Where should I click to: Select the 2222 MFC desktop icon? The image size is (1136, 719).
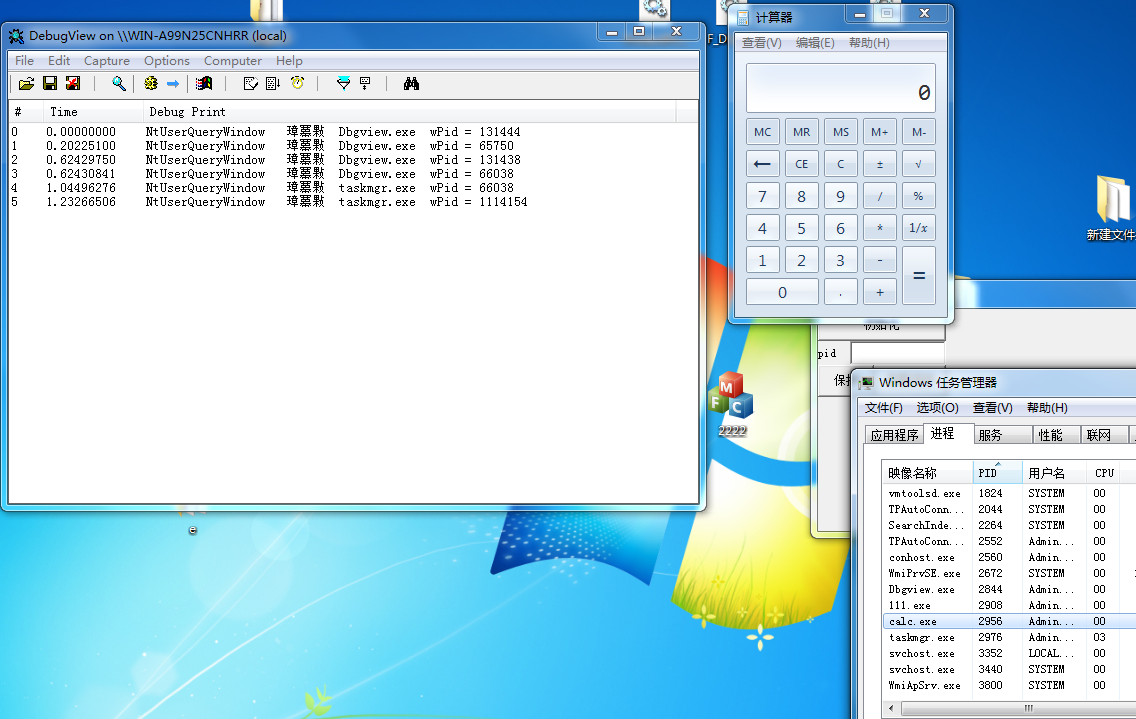tap(732, 404)
